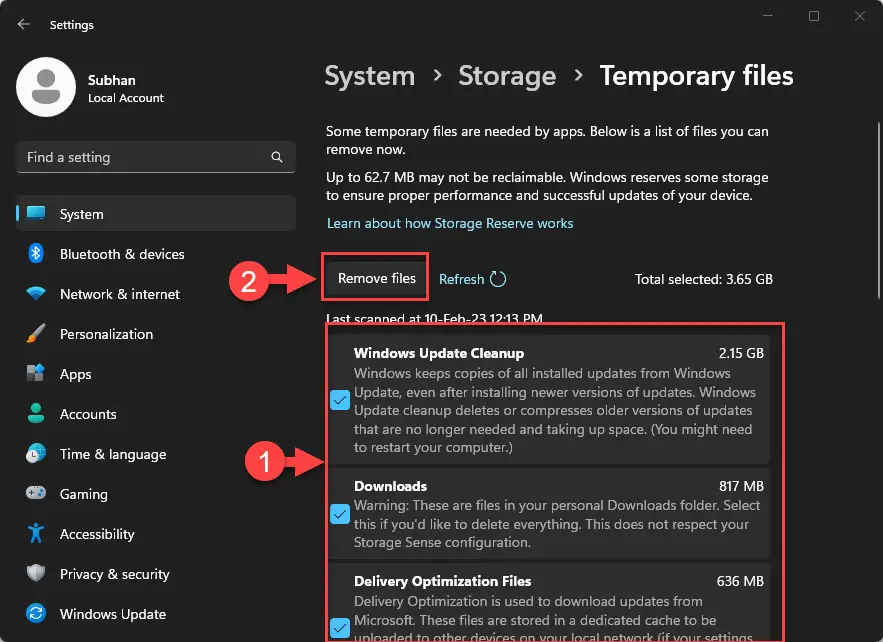The width and height of the screenshot is (883, 642).
Task: Open the Gaming settings
Action: click(x=156, y=493)
